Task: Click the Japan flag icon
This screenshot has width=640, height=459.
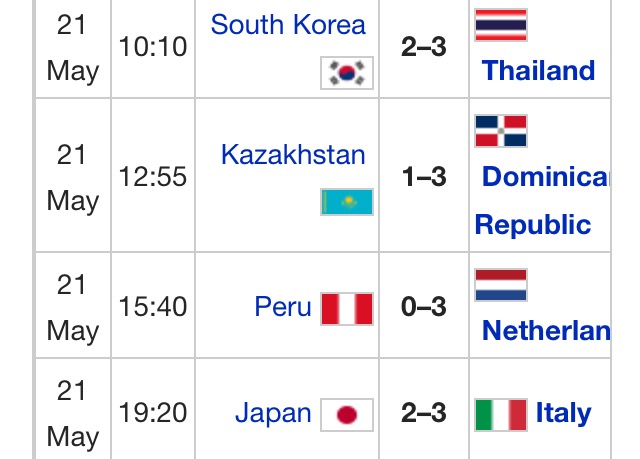Action: [347, 415]
